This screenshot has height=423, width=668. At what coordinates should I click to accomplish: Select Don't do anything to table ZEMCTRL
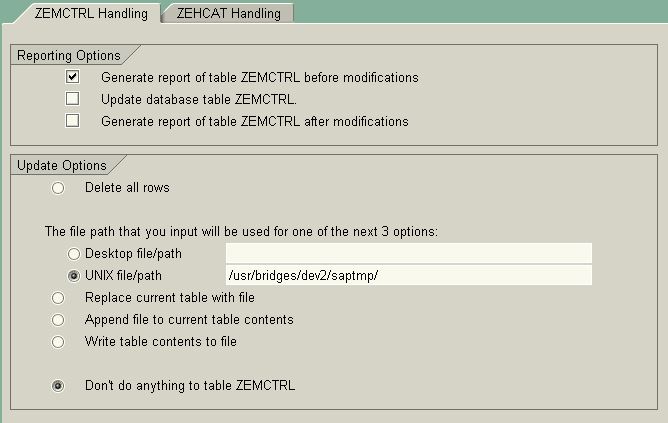(x=59, y=385)
